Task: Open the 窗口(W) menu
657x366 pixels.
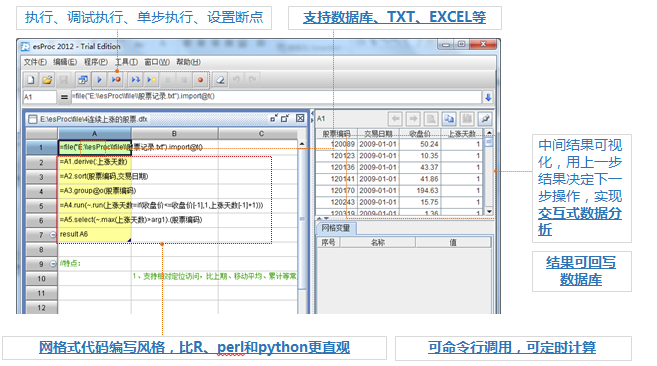Action: click(157, 62)
